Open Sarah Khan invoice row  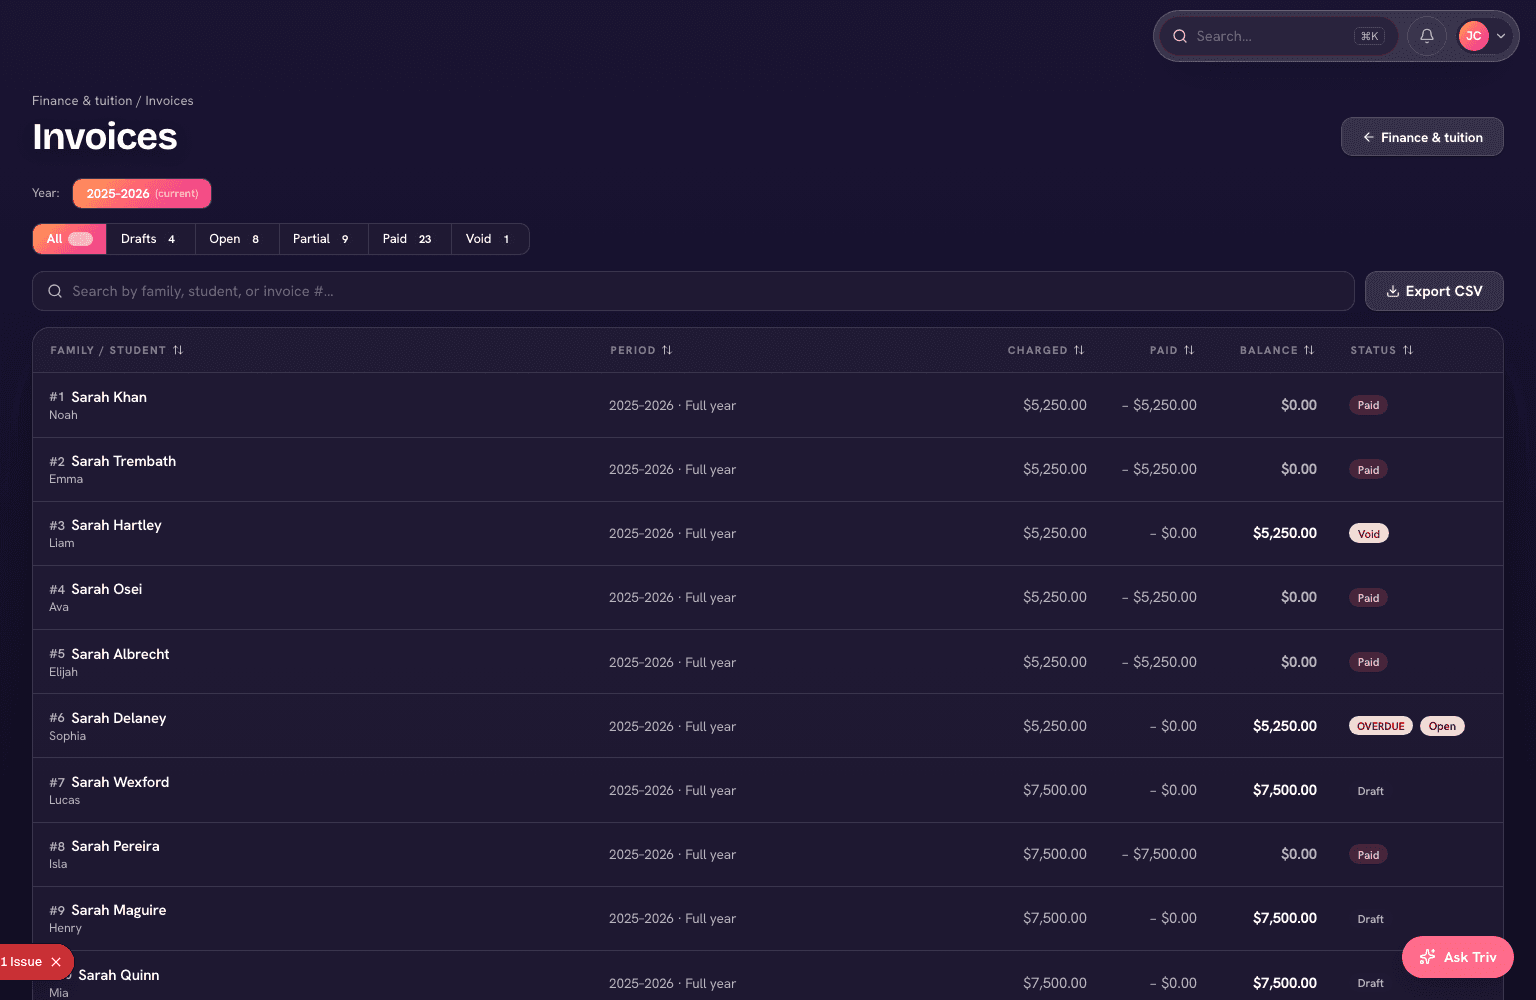coord(768,405)
